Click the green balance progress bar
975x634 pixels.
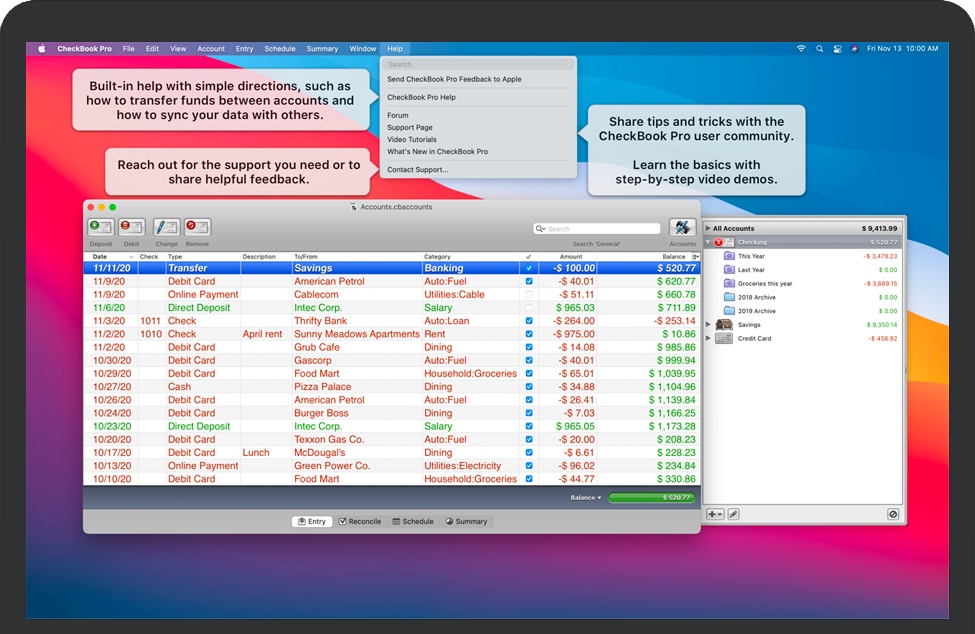[650, 497]
